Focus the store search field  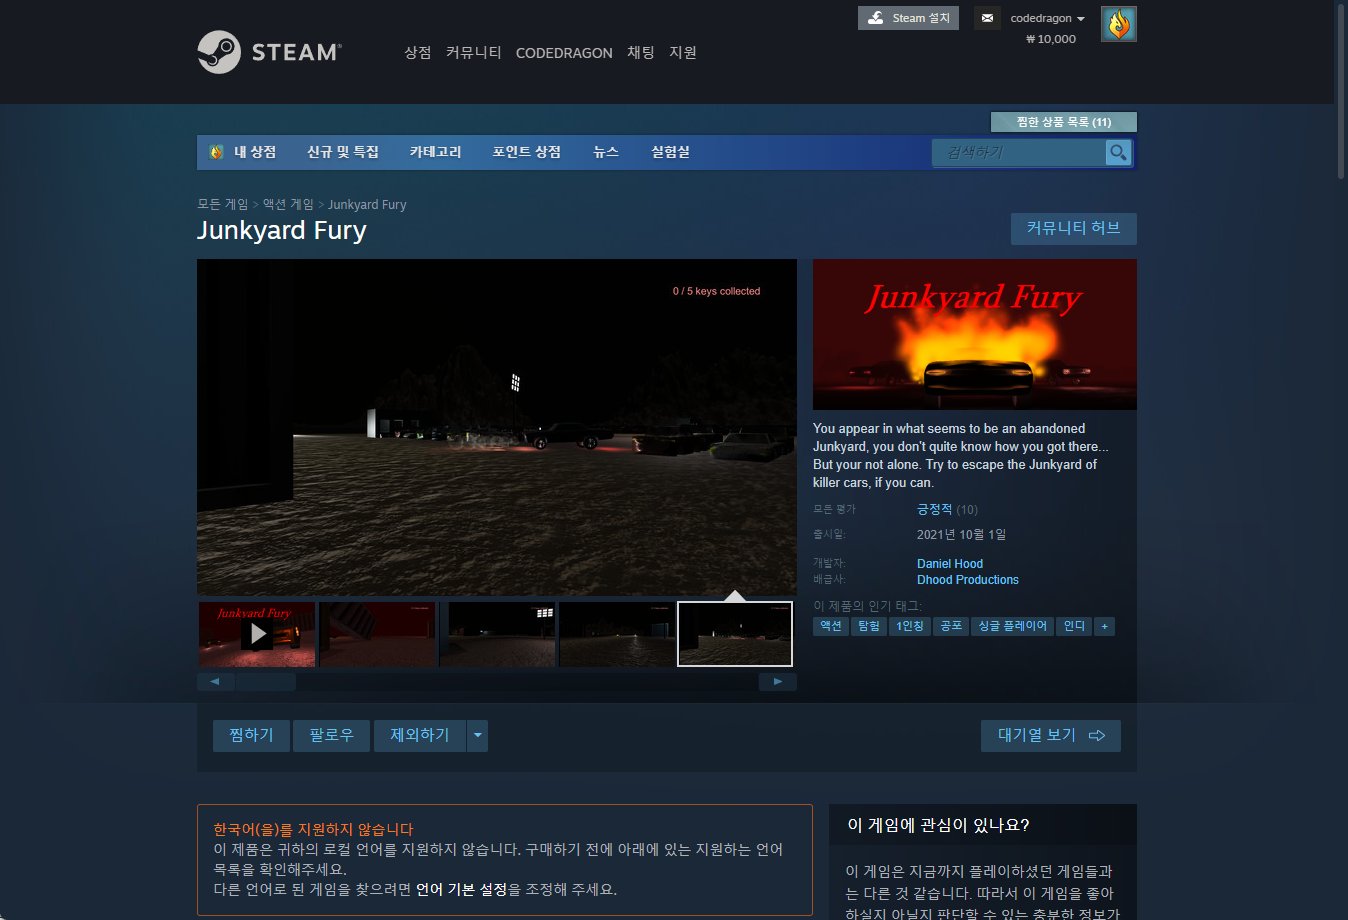click(1018, 152)
